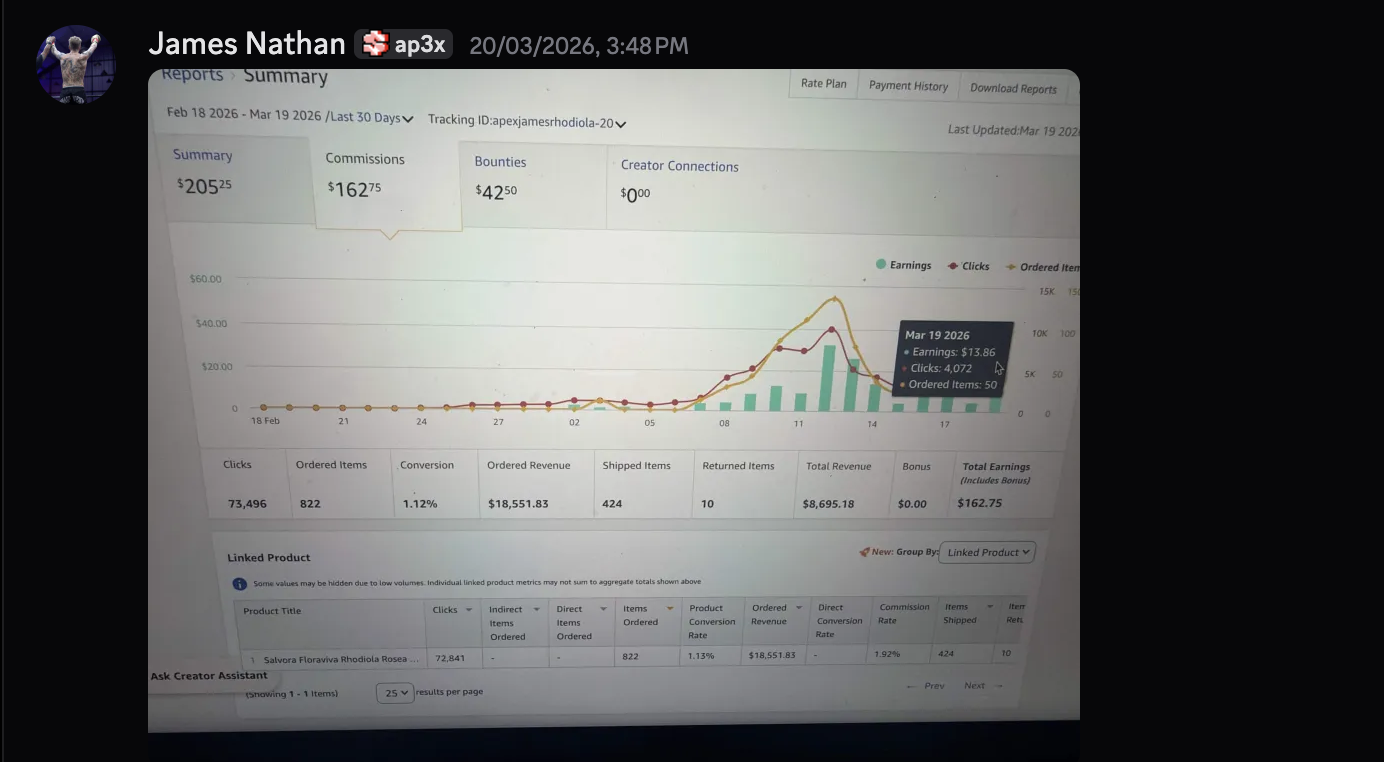Click the Clicks total 73,496
The height and width of the screenshot is (762, 1384).
click(x=247, y=504)
